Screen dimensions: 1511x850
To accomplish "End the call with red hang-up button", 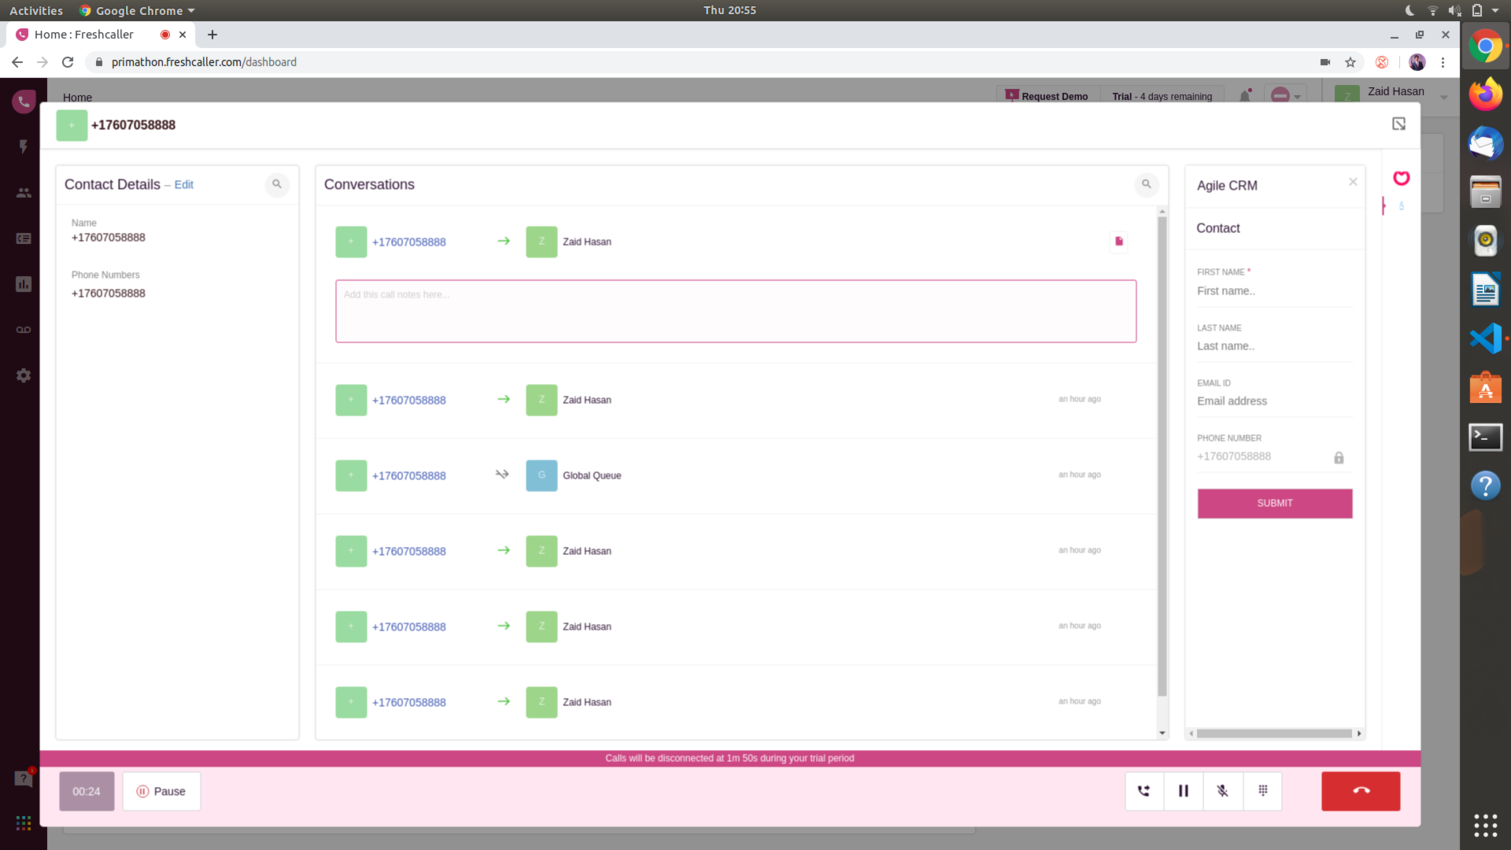I will [x=1360, y=791].
